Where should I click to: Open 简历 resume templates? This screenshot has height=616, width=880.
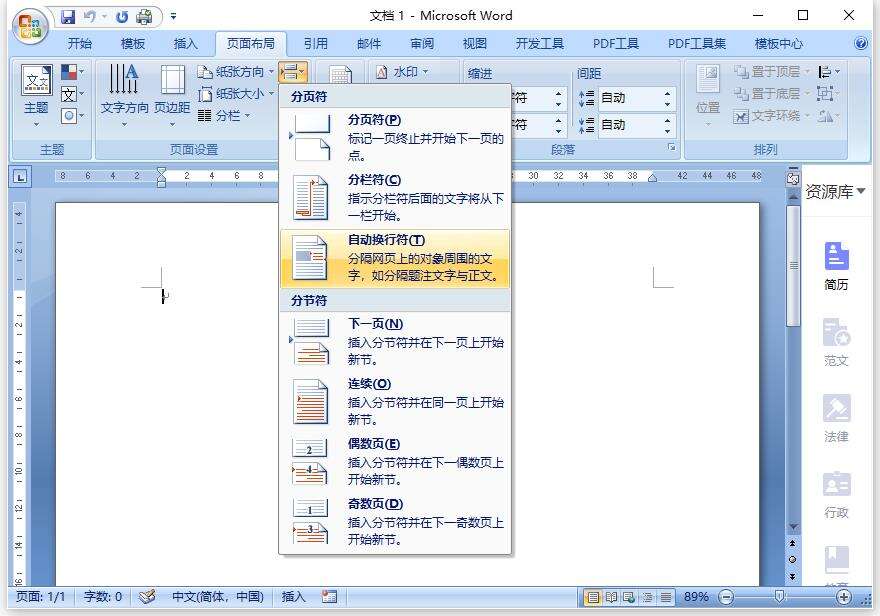(836, 266)
